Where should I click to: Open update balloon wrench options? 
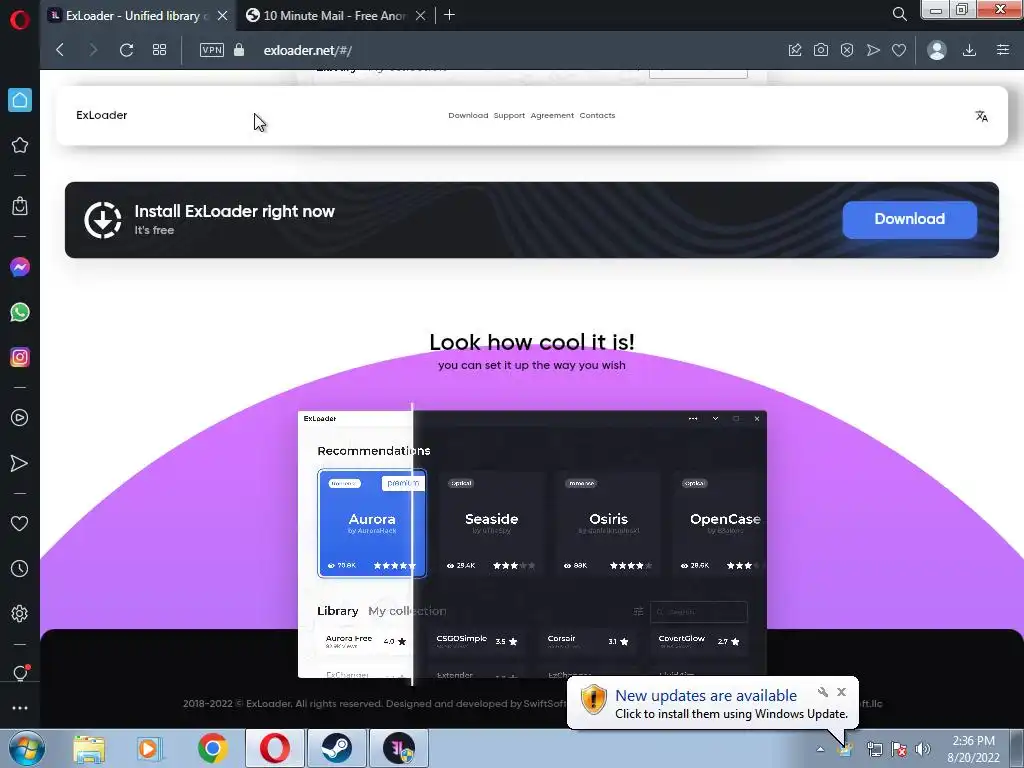pyautogui.click(x=823, y=692)
